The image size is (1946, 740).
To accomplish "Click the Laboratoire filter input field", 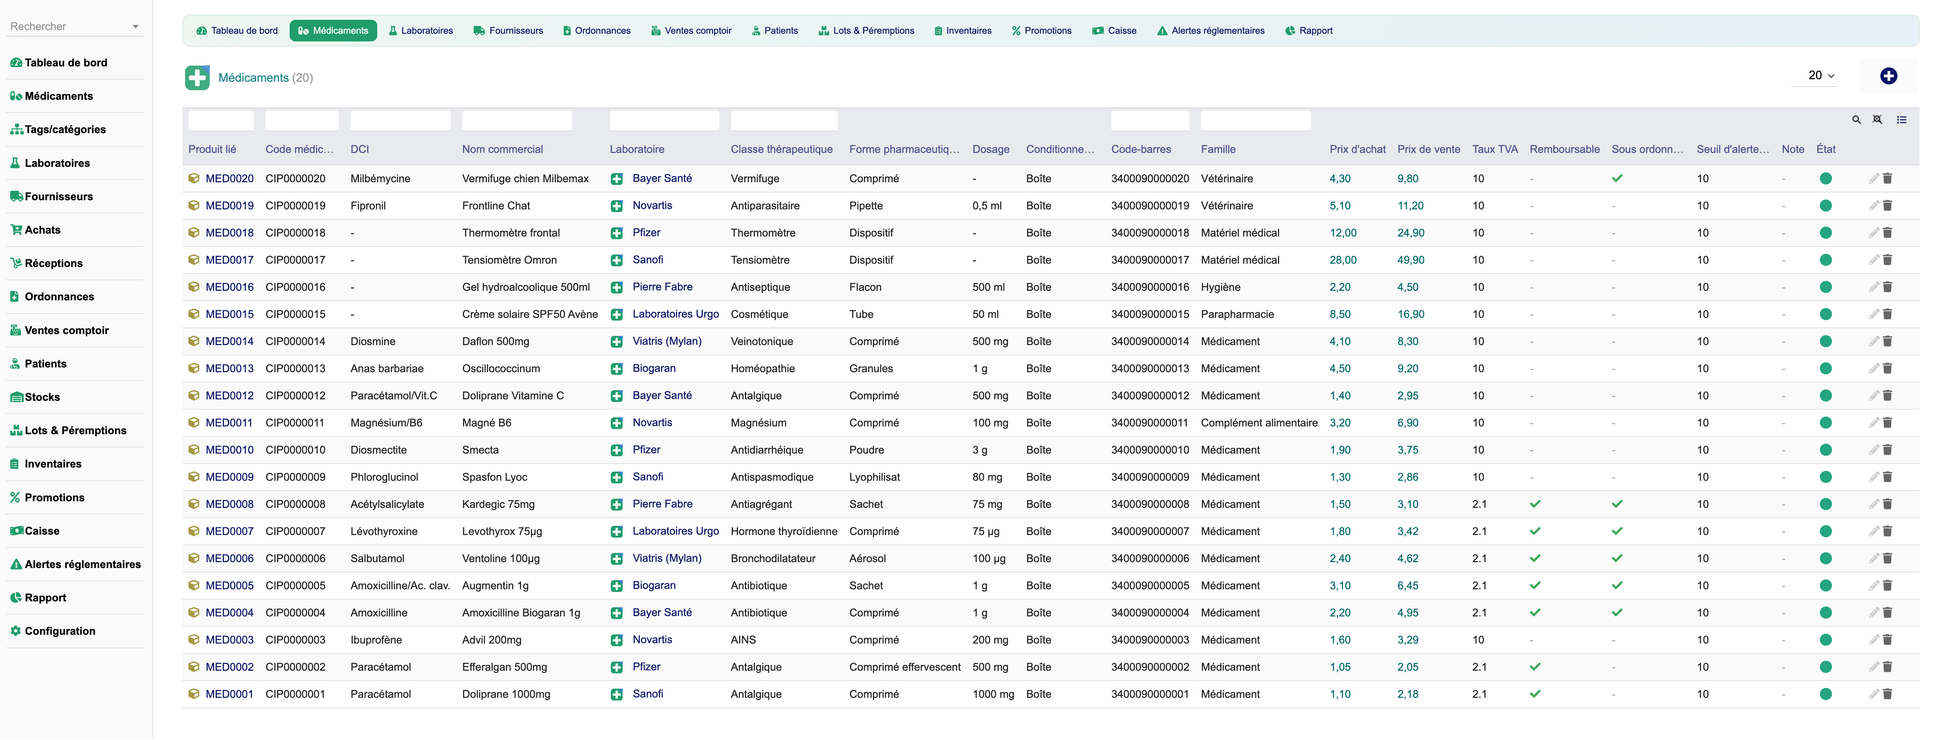I will (x=664, y=121).
